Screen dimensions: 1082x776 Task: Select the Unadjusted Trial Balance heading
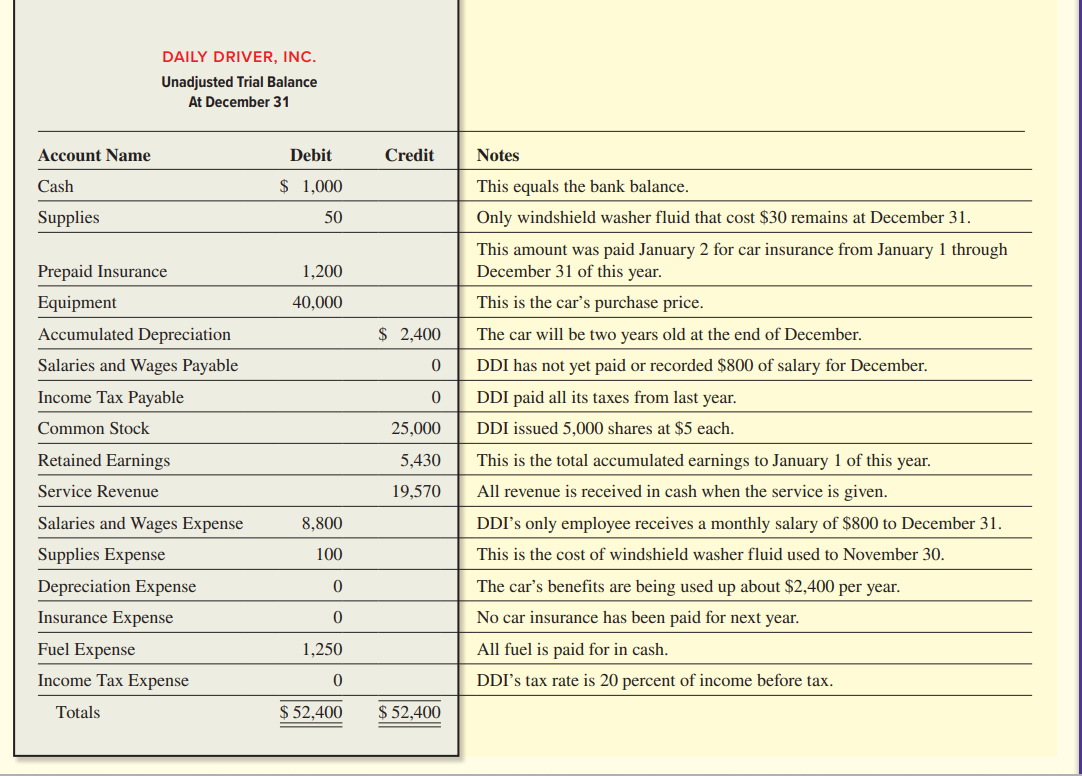click(238, 81)
